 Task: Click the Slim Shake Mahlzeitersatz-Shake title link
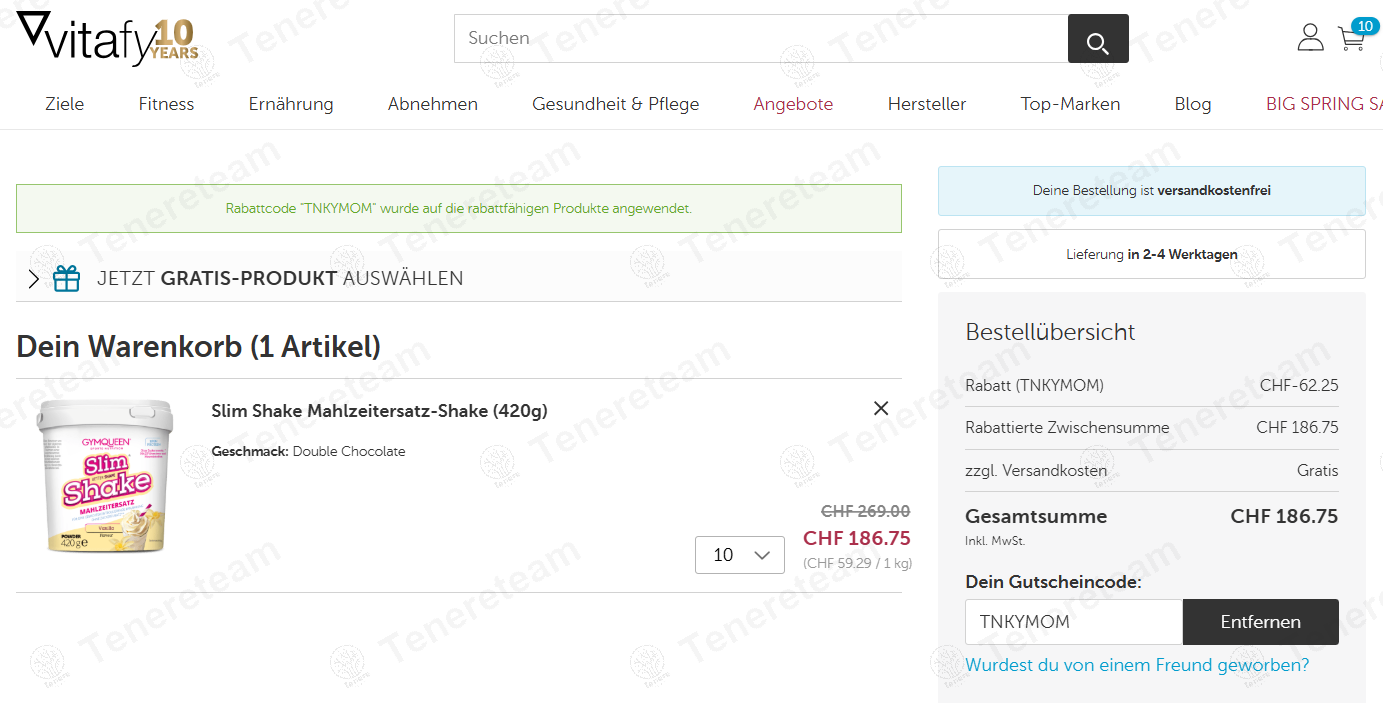tap(380, 411)
